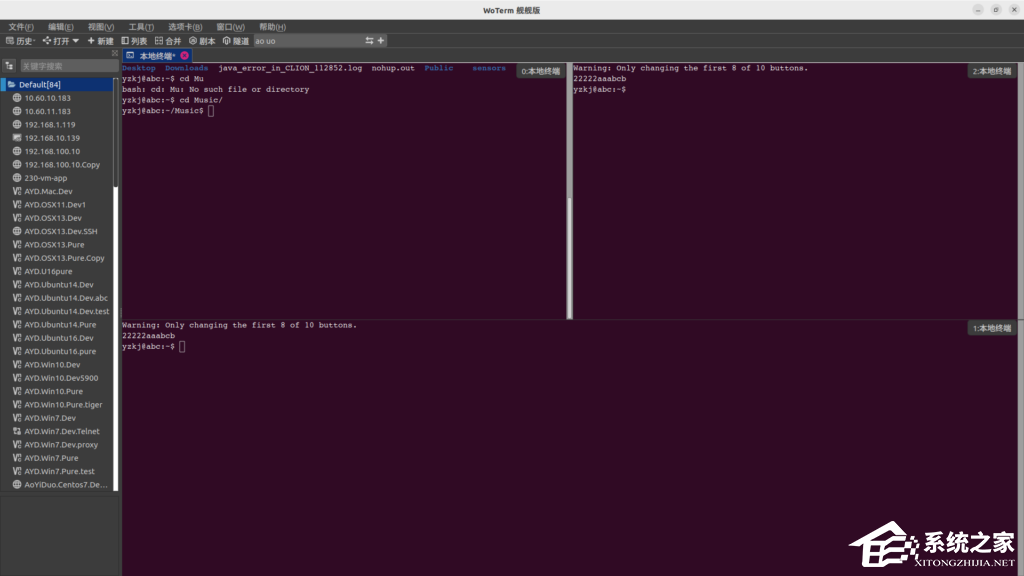This screenshot has height=576, width=1024.
Task: Click the 0:本地终端 pane label
Action: tap(540, 71)
